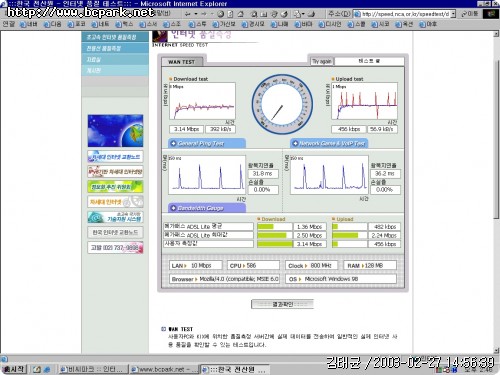Open the Search pane icon in toolbar

coord(254,14)
